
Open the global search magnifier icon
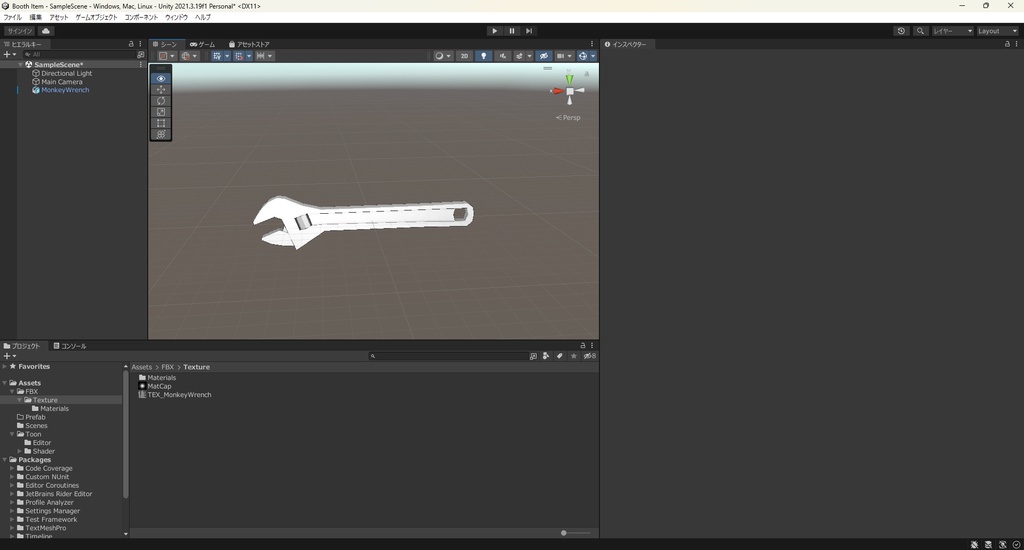coord(920,31)
